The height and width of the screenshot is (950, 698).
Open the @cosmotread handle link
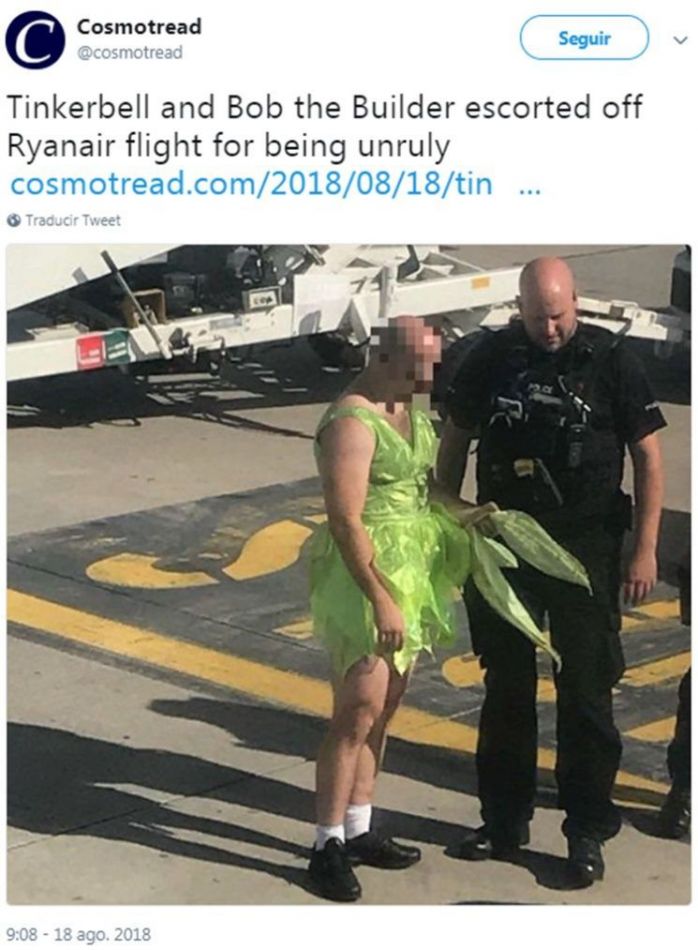129,53
